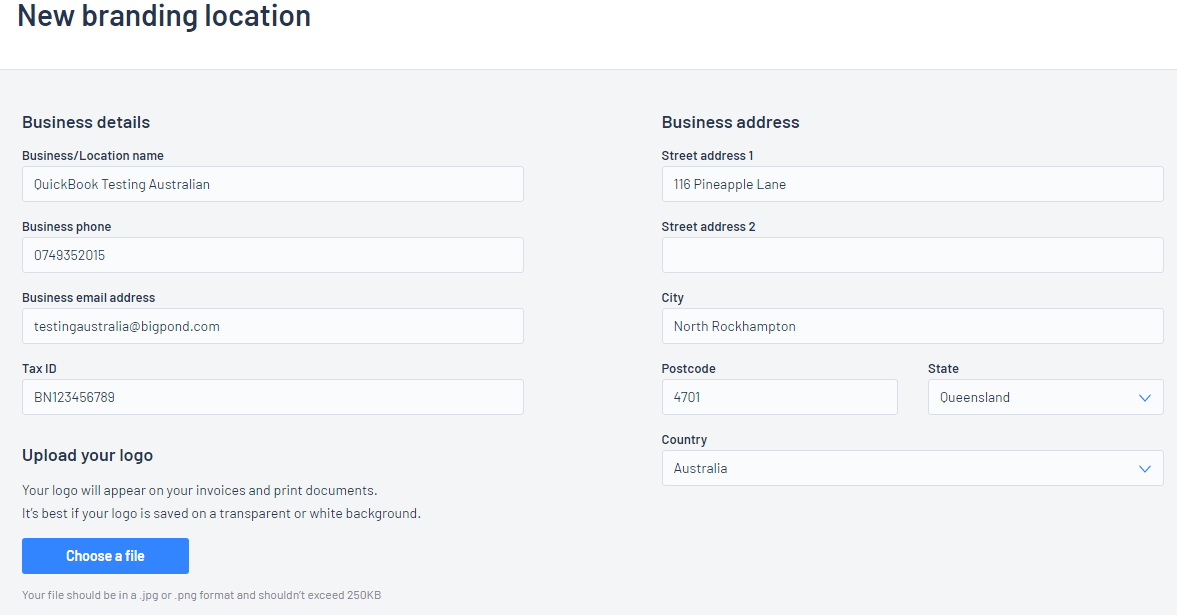Image resolution: width=1177 pixels, height=615 pixels.
Task: Click the City input field
Action: pos(912,326)
